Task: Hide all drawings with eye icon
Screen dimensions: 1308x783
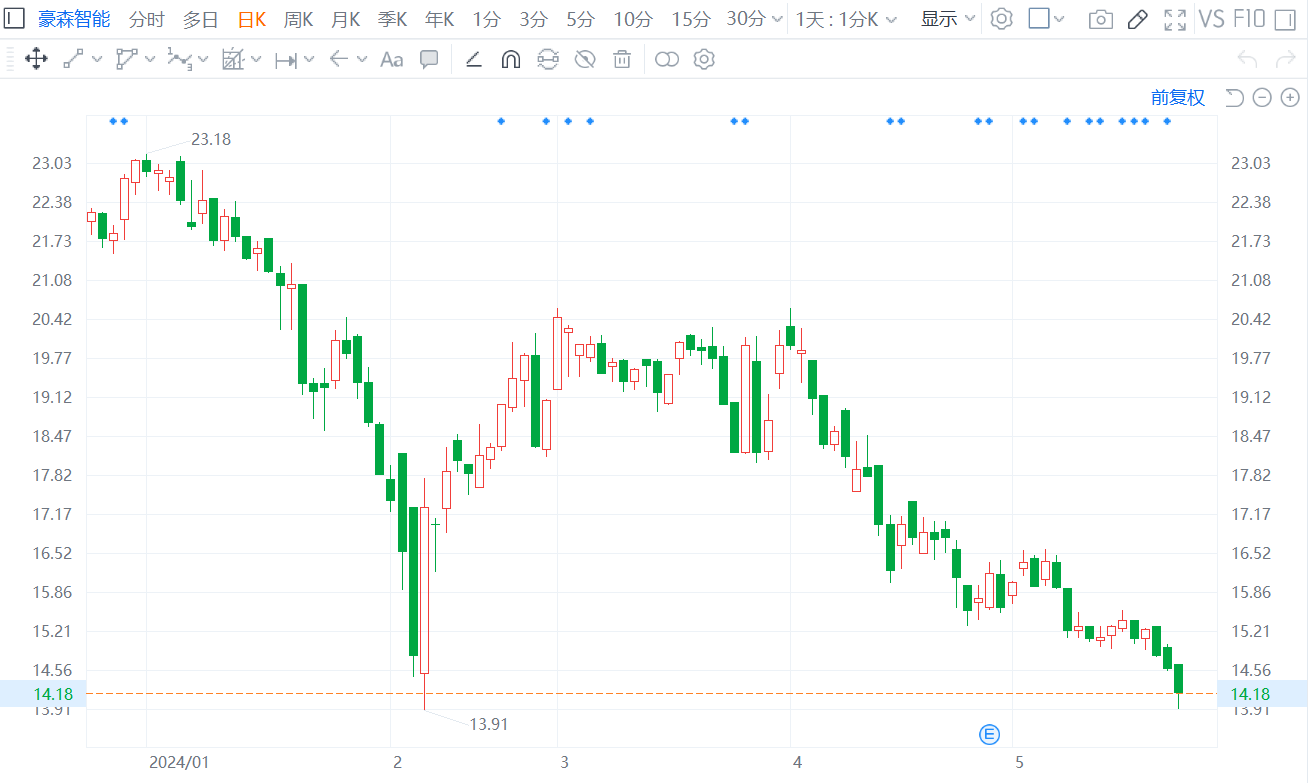Action: 585,60
